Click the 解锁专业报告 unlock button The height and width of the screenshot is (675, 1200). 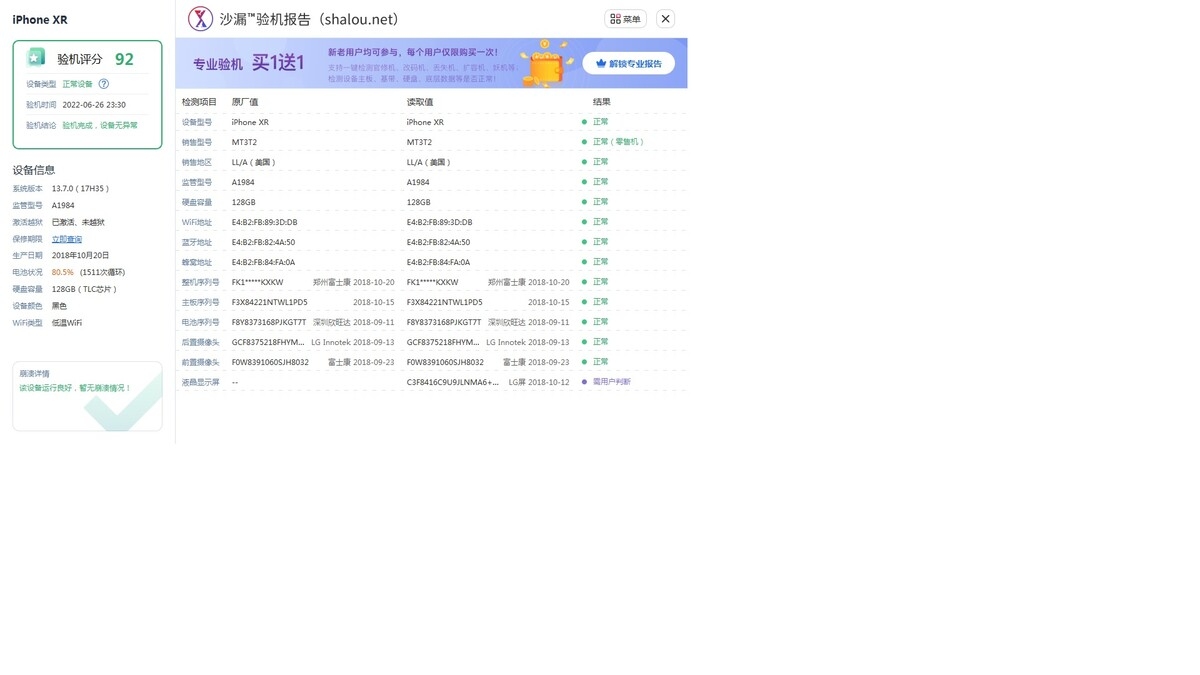(629, 63)
